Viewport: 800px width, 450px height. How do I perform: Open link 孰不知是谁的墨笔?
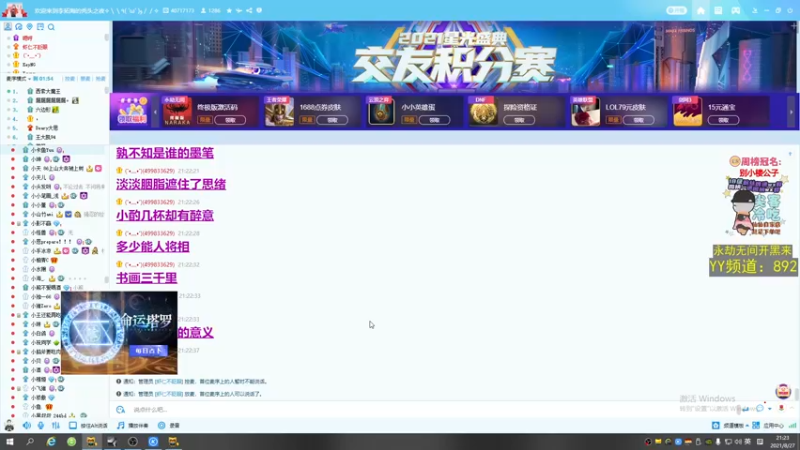(x=165, y=153)
